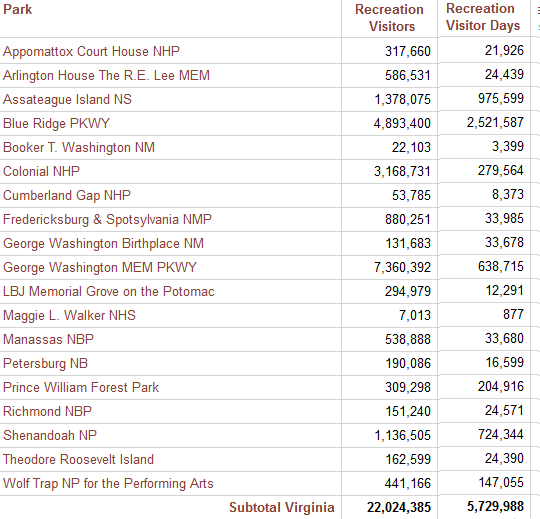Open LBJ Memorial Grove on the Potomac
540x519 pixels.
point(109,292)
